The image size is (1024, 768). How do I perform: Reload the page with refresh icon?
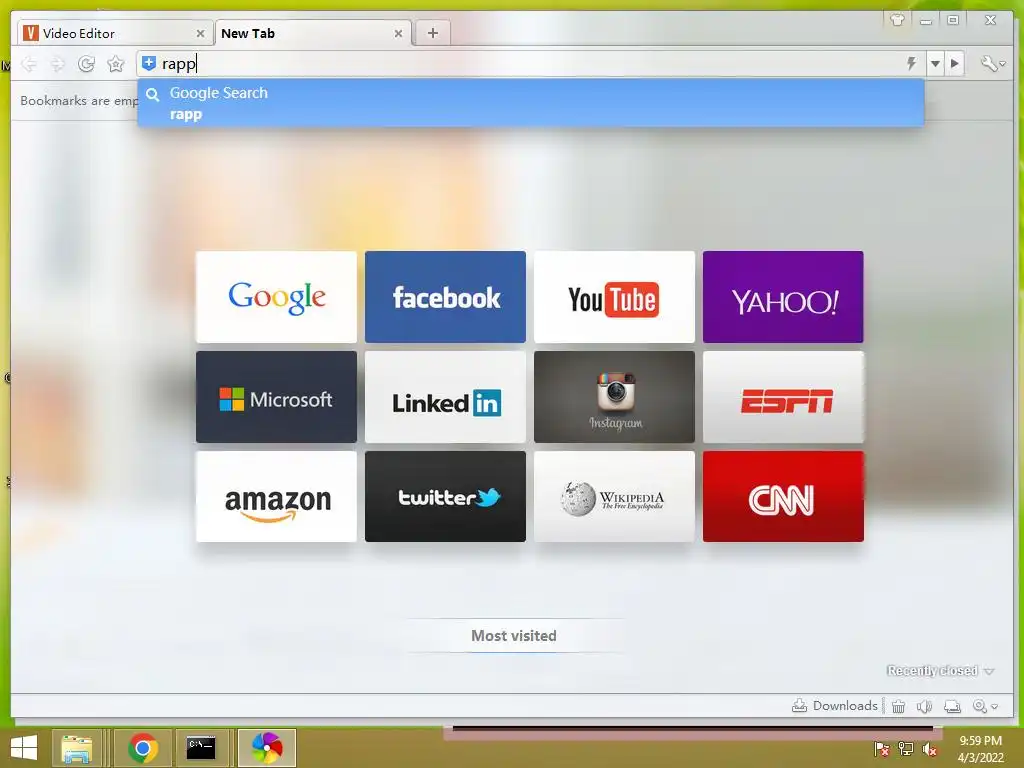coord(86,63)
